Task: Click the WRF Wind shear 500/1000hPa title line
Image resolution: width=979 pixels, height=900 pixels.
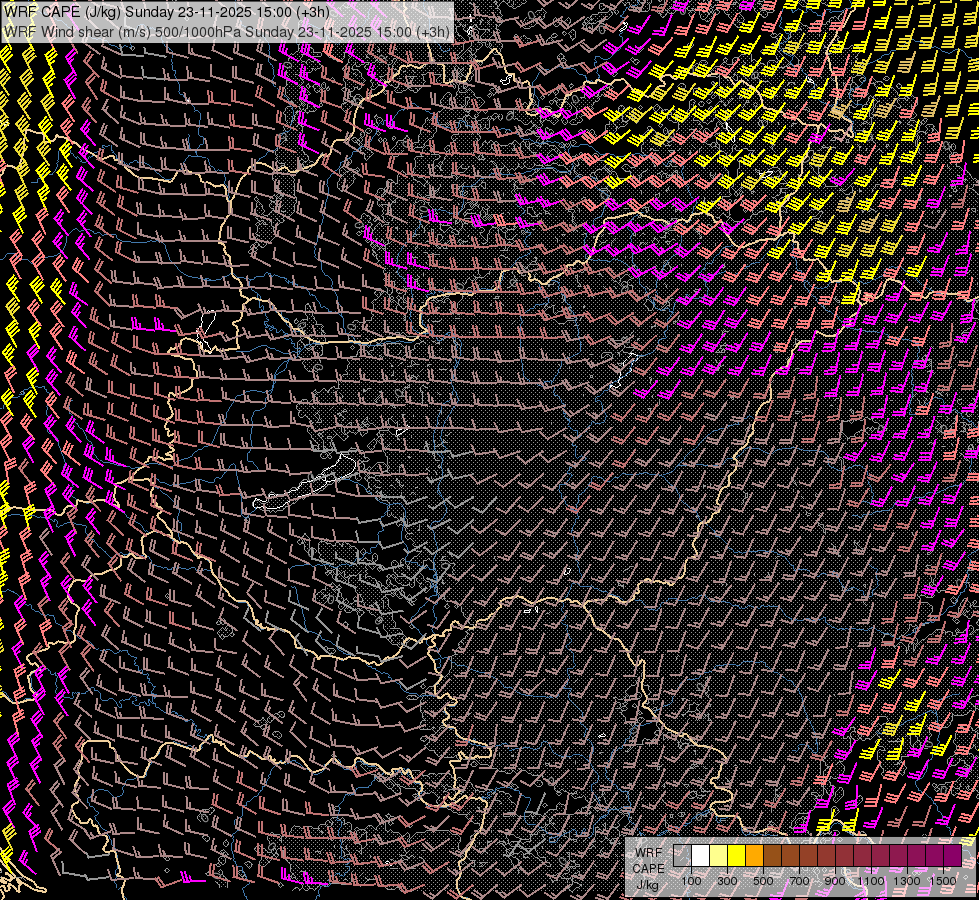Action: pos(227,31)
